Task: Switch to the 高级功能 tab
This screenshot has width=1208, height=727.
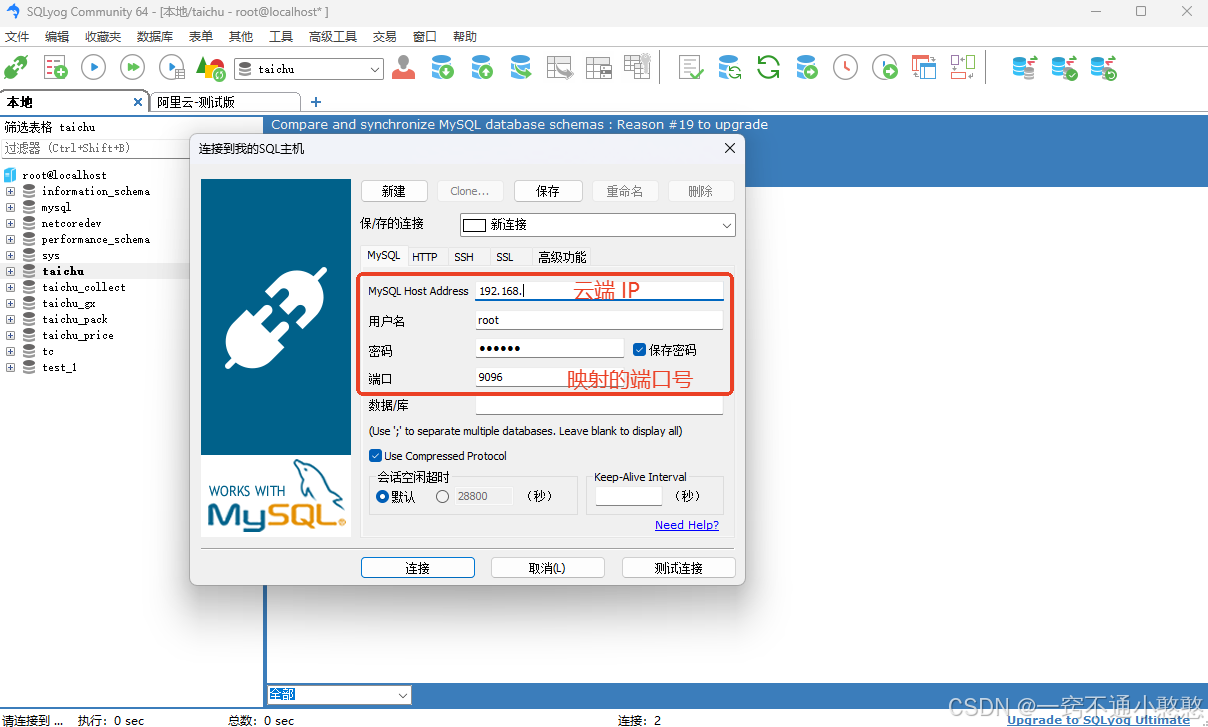Action: (562, 257)
